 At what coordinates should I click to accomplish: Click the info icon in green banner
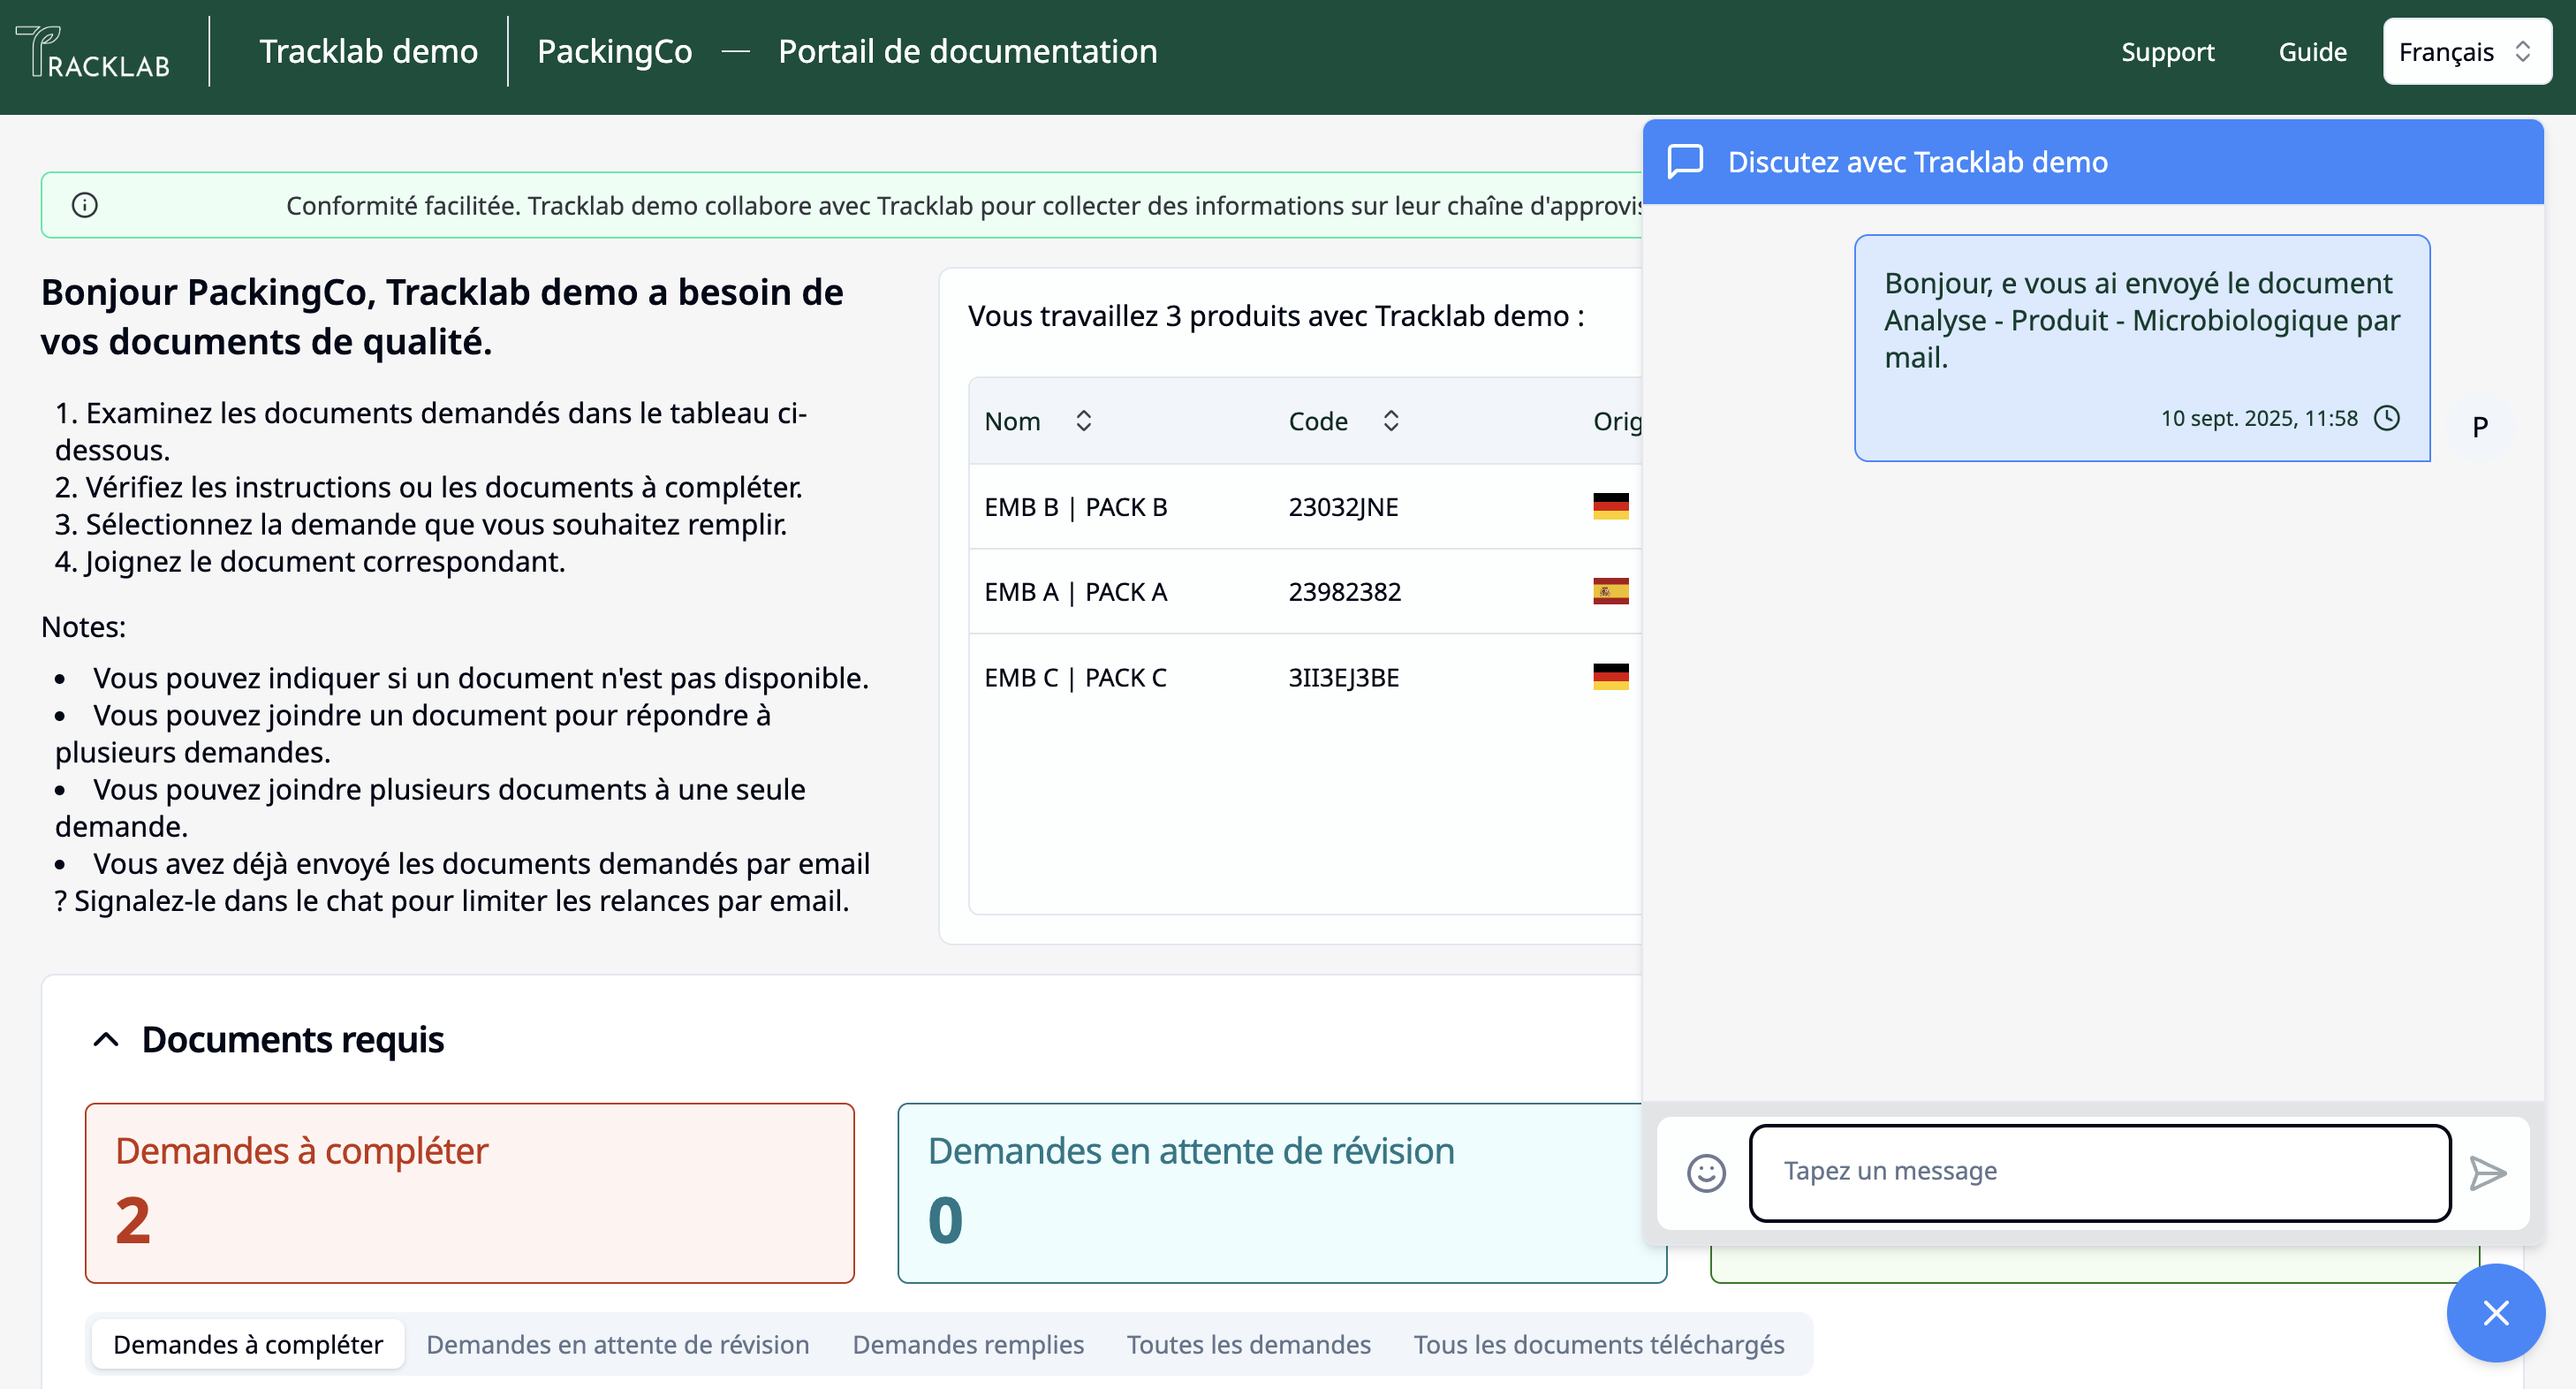[85, 205]
